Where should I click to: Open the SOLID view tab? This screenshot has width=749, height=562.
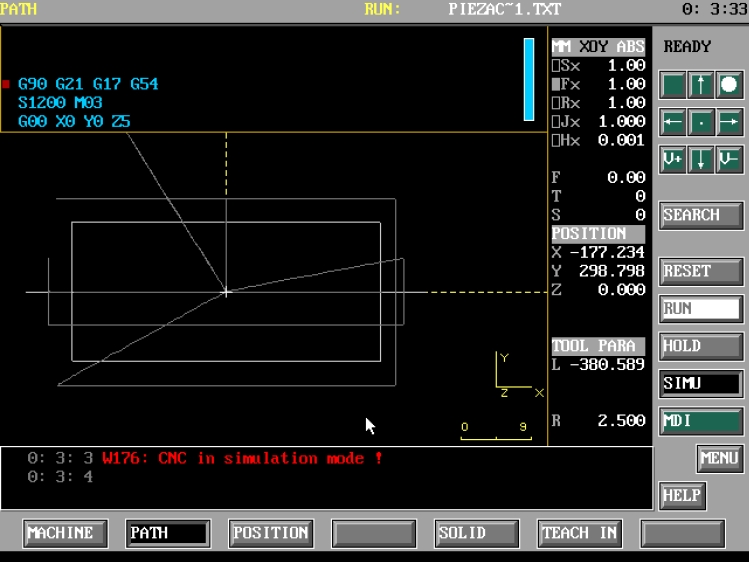click(475, 533)
